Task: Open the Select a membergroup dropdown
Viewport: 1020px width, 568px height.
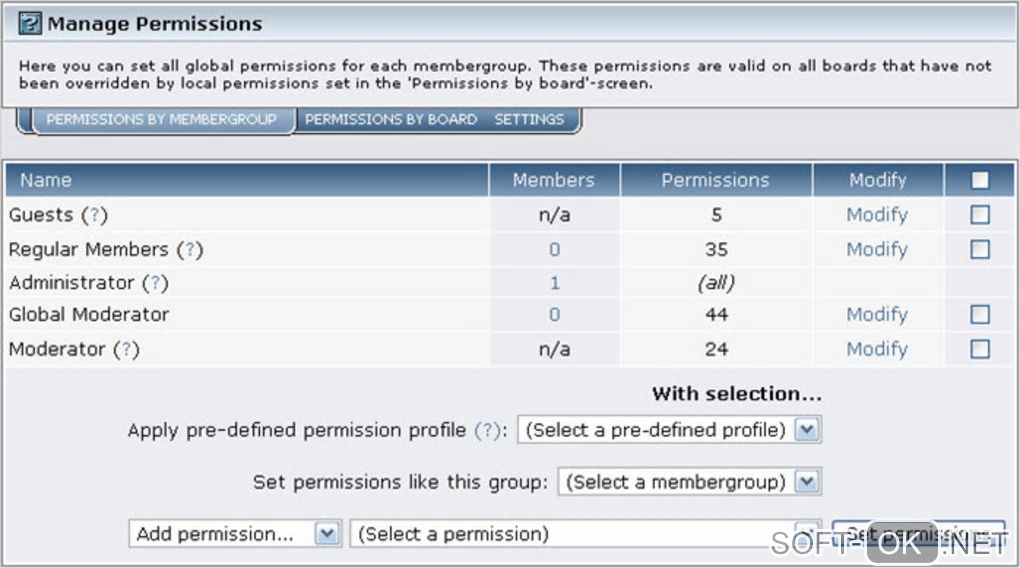Action: 808,482
